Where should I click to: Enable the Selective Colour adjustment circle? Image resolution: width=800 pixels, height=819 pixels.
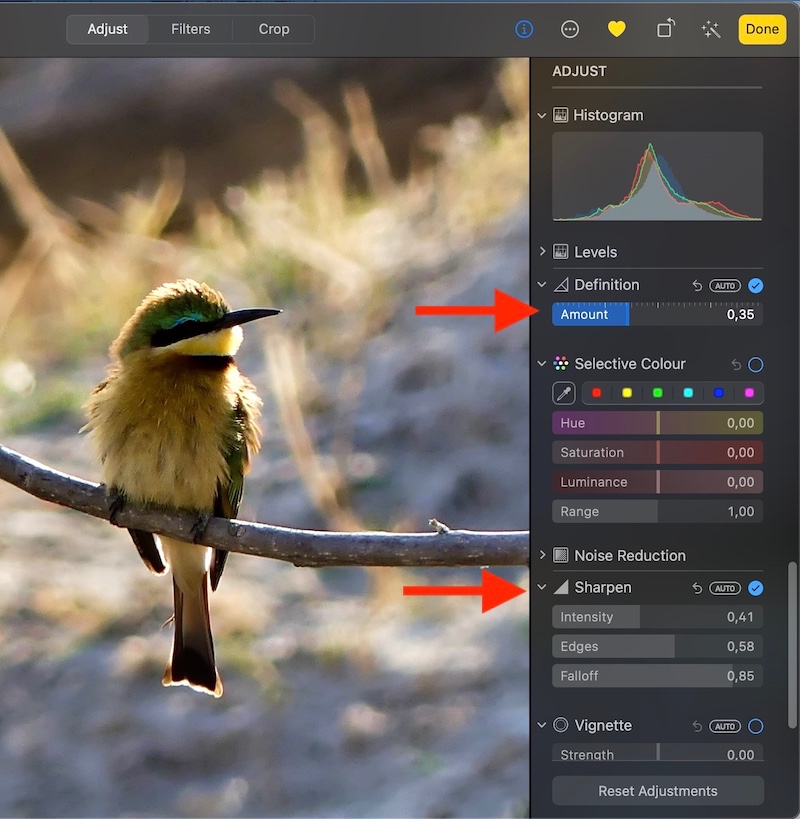[755, 364]
